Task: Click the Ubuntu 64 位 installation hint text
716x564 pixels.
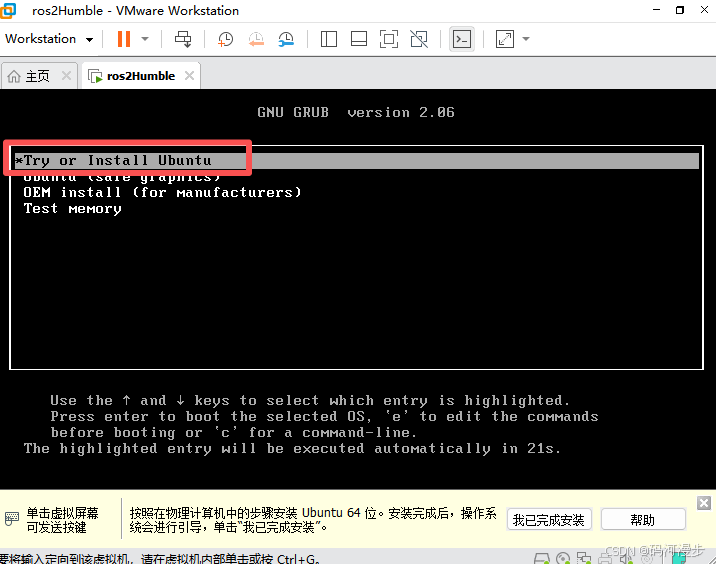Action: pos(313,520)
